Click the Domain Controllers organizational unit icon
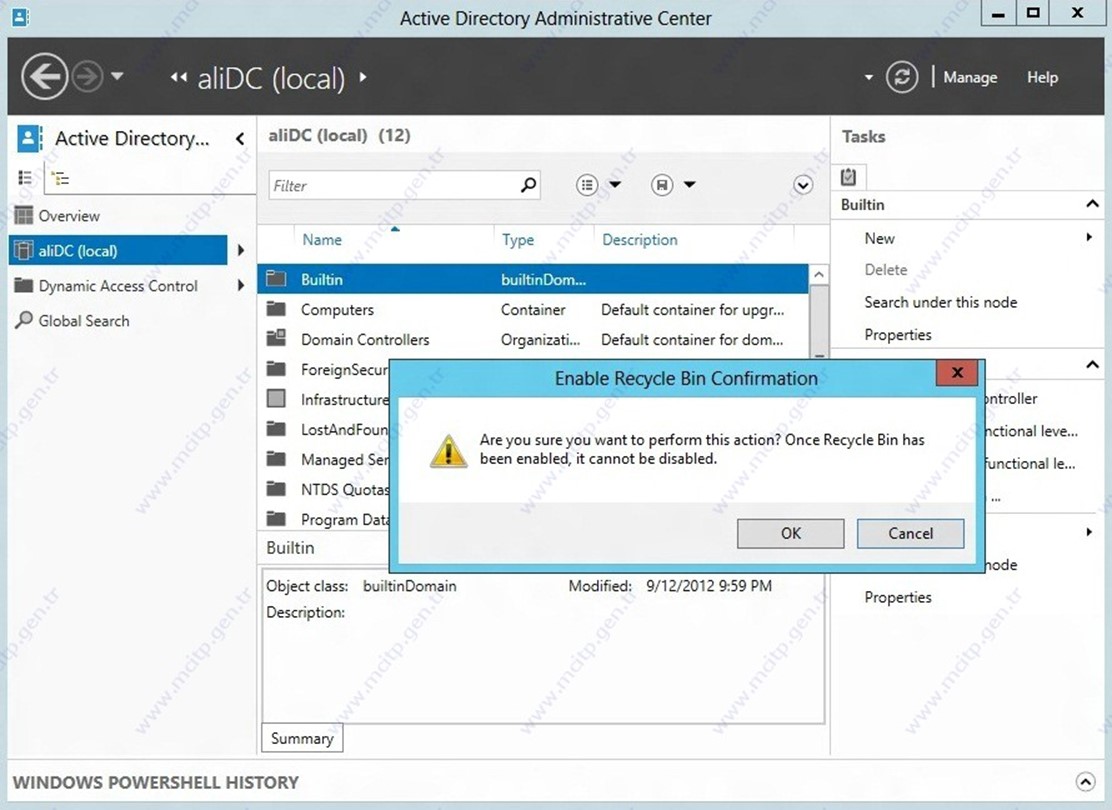The height and width of the screenshot is (810, 1112). click(x=276, y=338)
